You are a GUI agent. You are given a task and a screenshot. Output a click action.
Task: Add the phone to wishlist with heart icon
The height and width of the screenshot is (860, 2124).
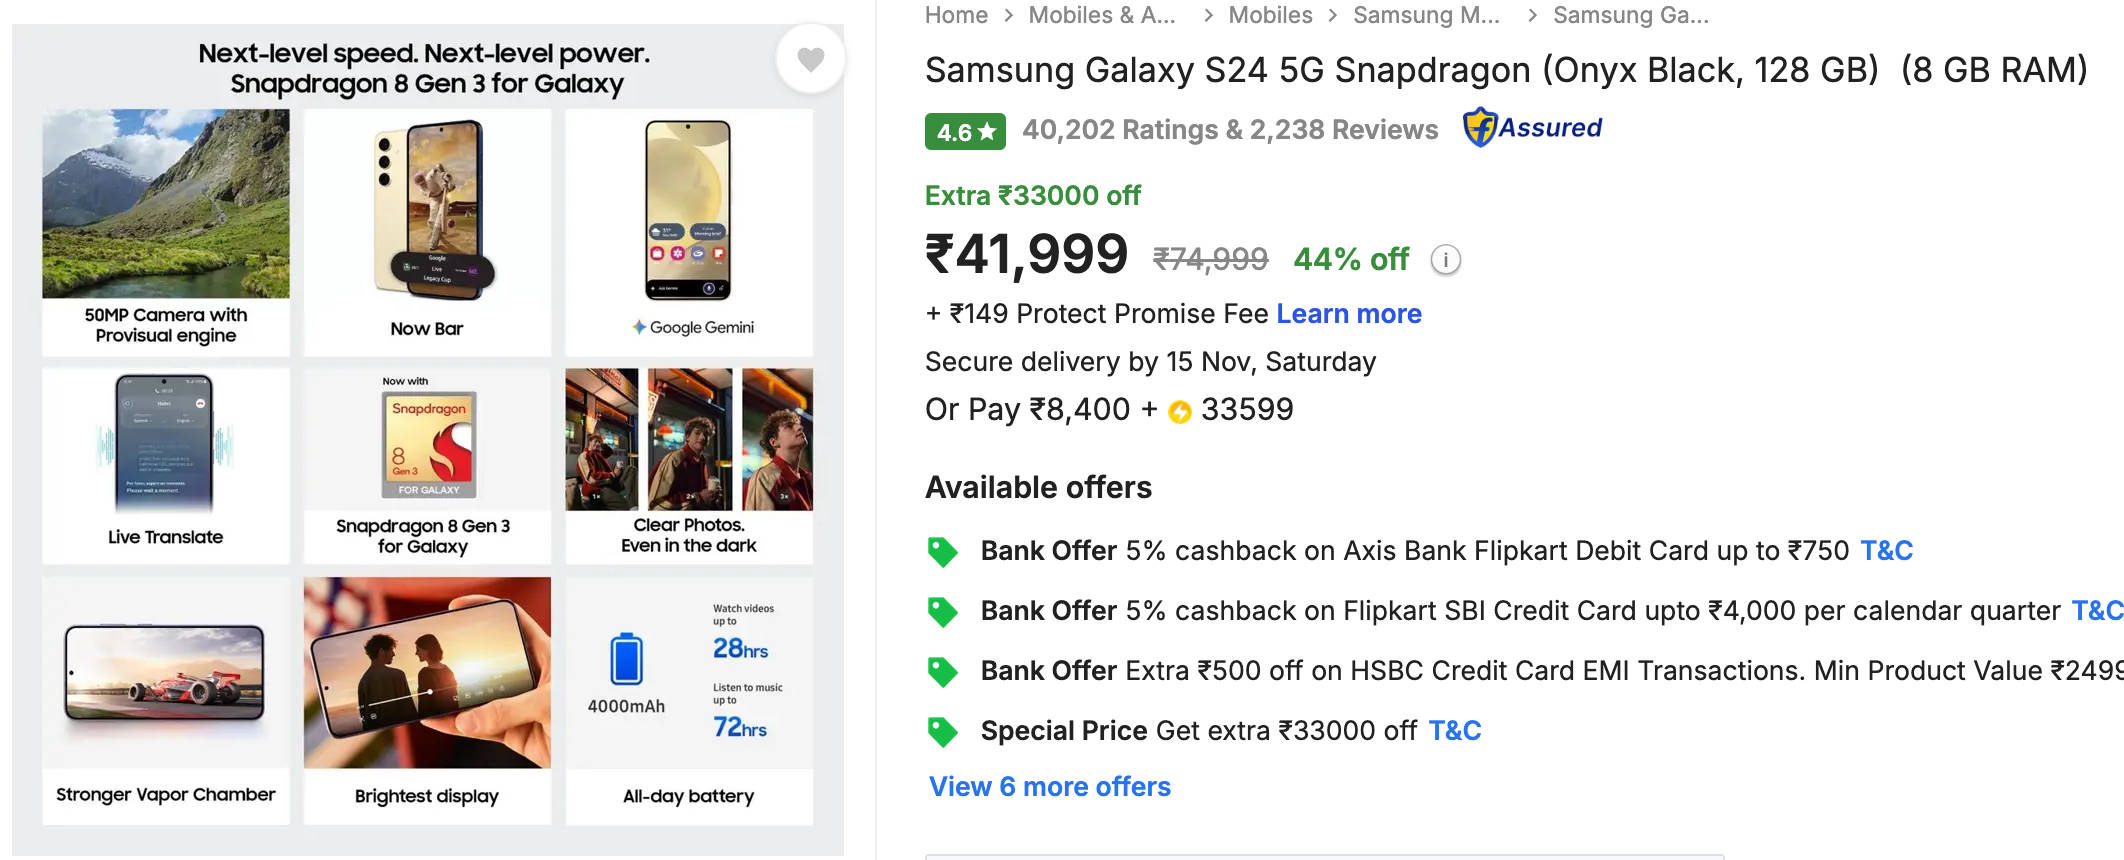click(810, 60)
